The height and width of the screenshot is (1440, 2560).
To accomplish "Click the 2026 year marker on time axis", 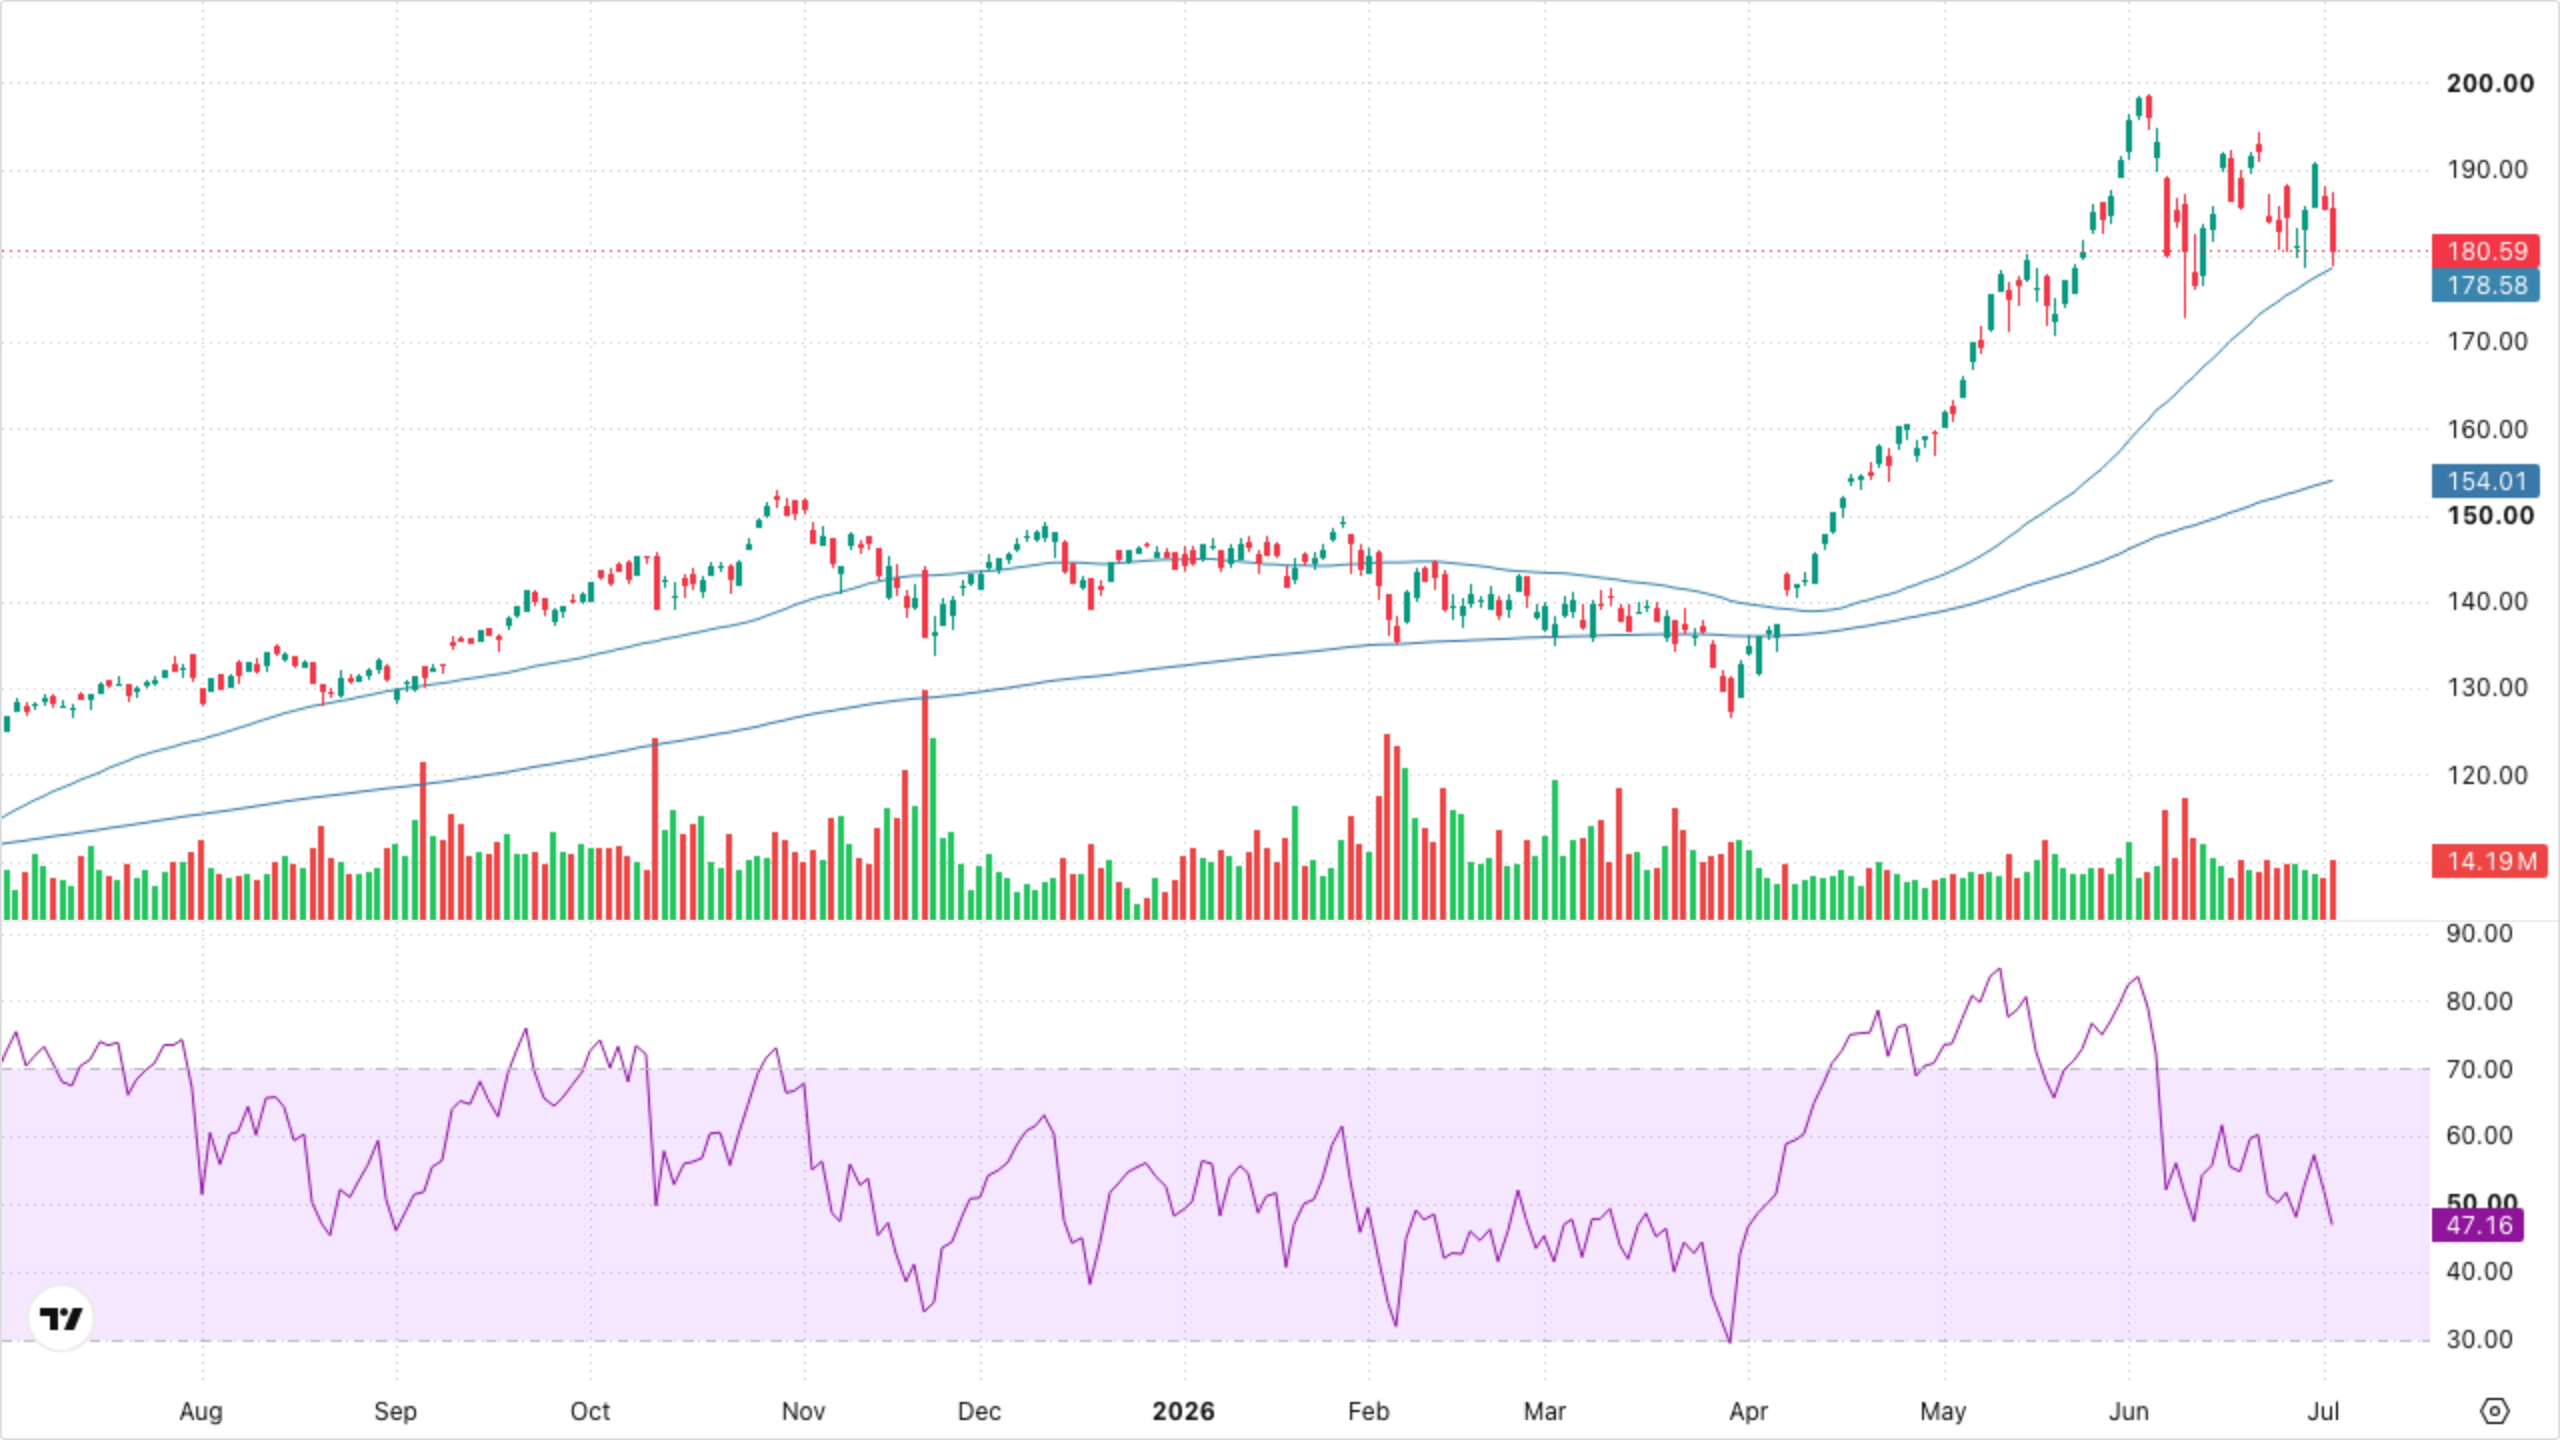I will [x=1183, y=1411].
